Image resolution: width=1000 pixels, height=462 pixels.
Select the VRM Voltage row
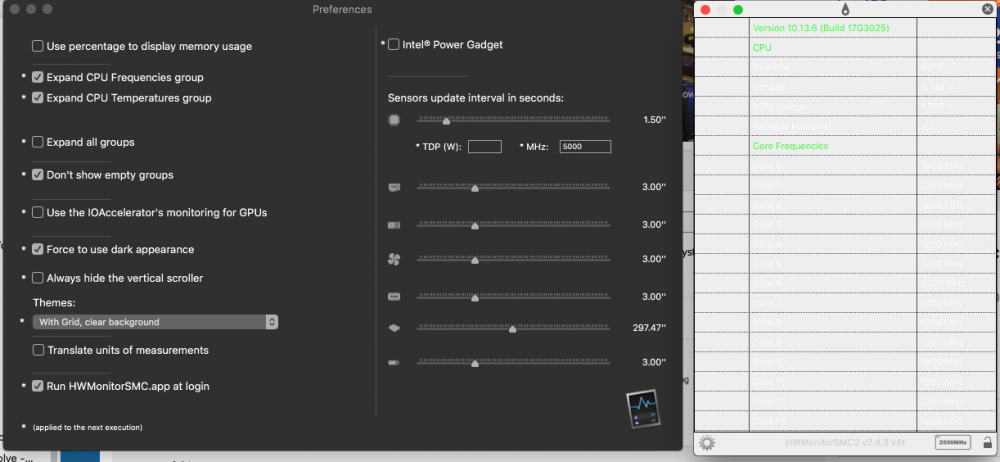click(x=844, y=107)
